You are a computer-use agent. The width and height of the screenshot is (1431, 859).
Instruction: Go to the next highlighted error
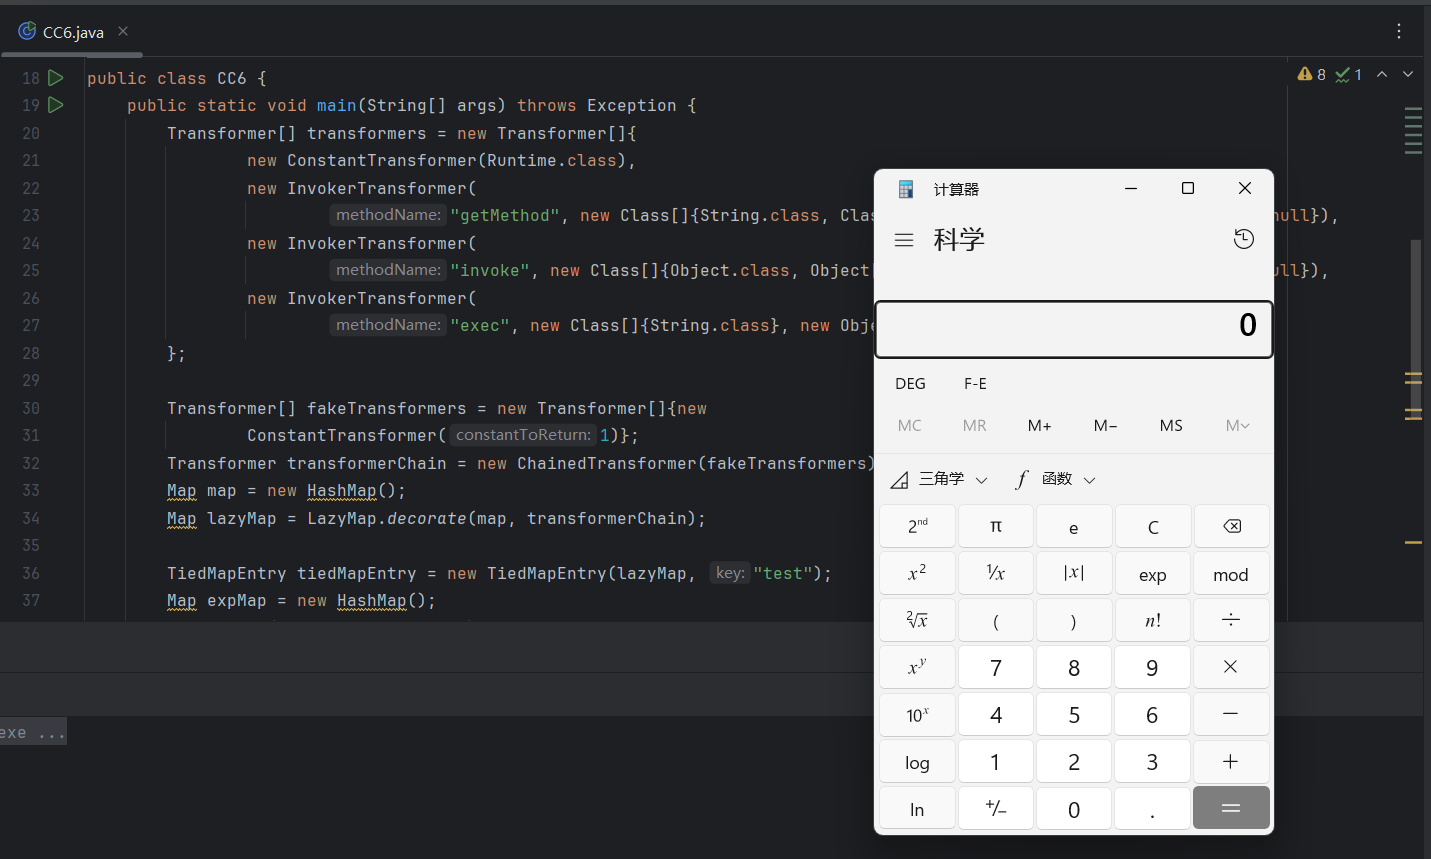point(1408,74)
